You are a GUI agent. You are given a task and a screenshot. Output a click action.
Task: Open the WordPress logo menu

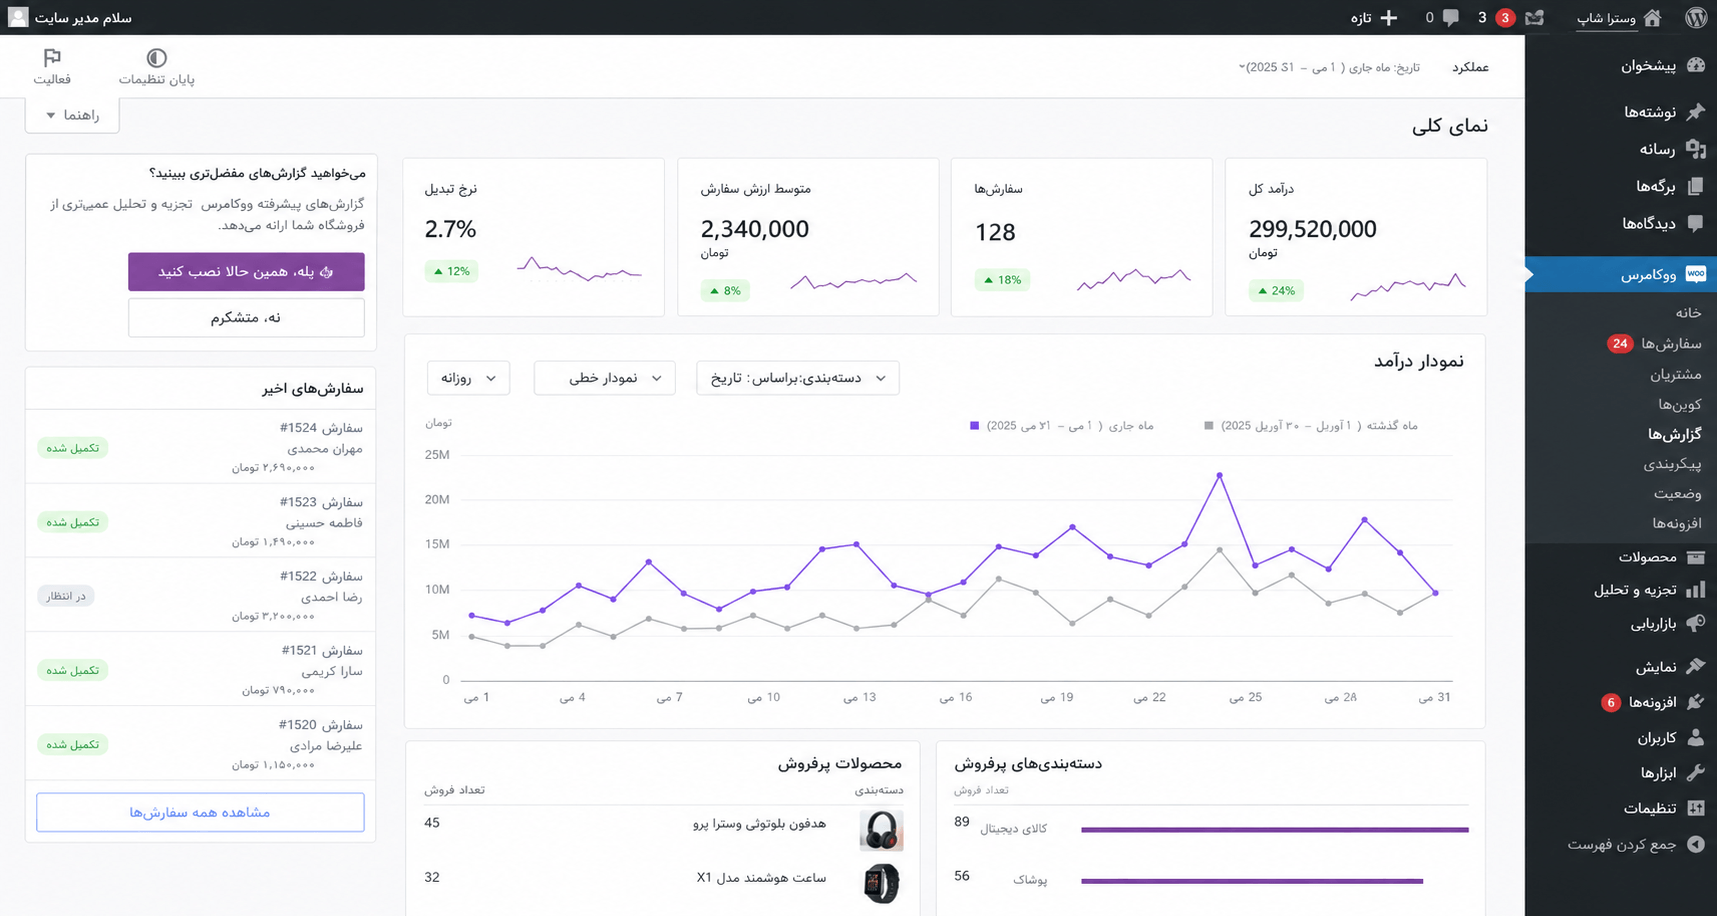[x=1696, y=18]
